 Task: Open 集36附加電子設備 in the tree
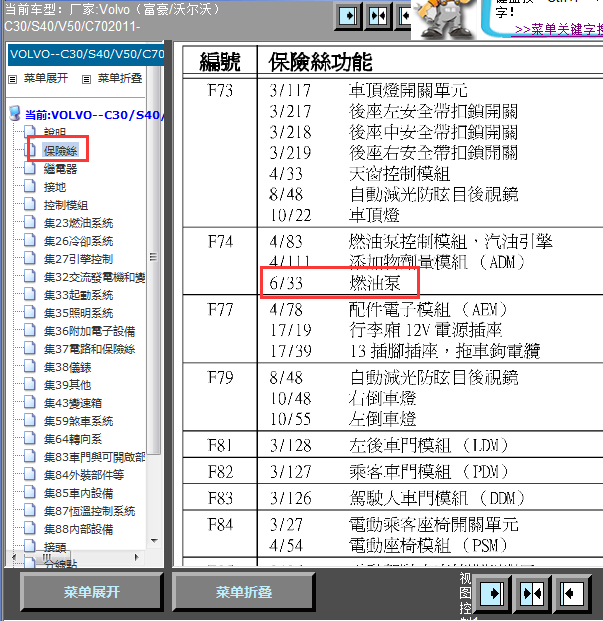point(89,331)
